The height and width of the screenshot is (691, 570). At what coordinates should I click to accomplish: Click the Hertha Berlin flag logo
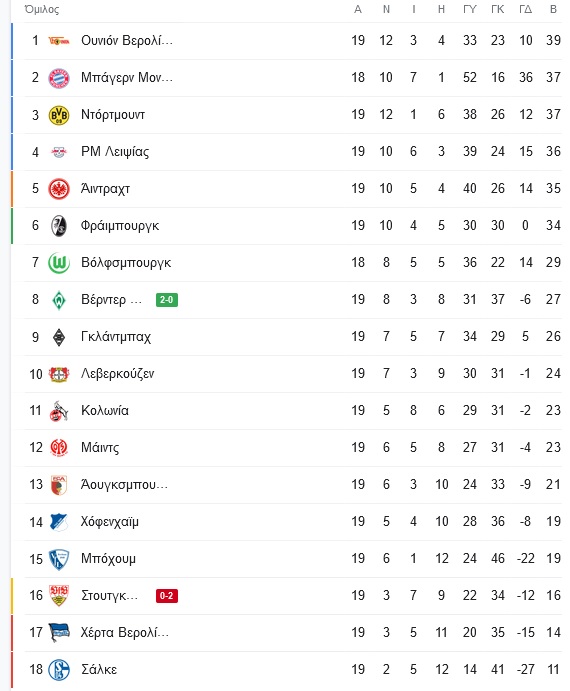tap(59, 633)
